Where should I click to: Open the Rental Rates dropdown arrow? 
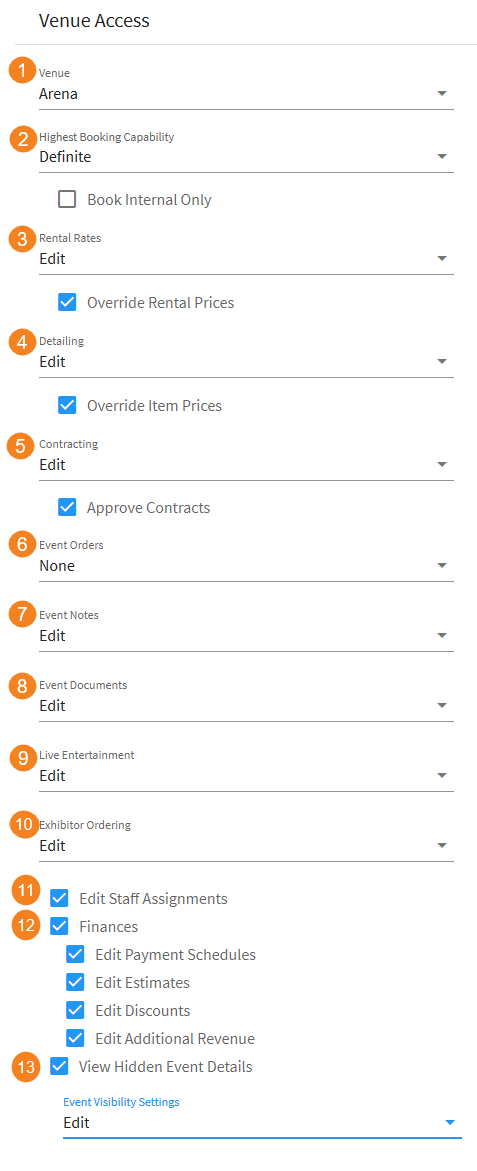pos(442,258)
